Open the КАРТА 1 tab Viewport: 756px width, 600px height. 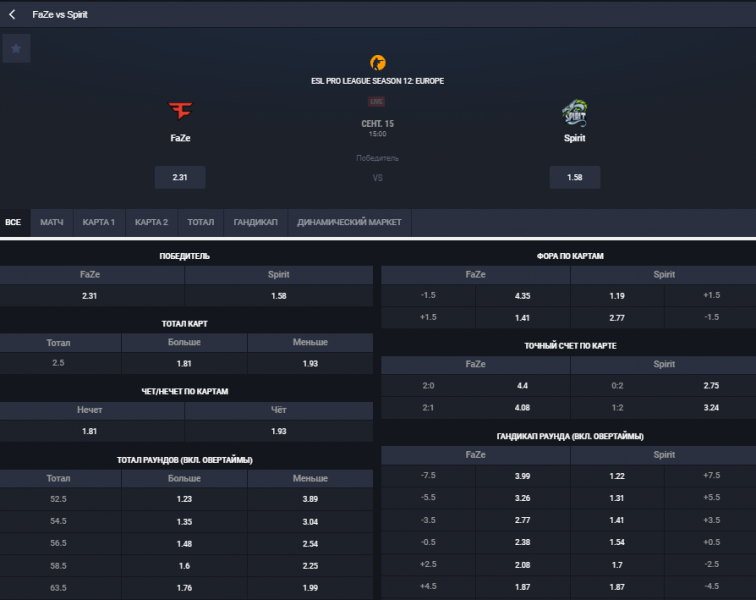point(99,222)
